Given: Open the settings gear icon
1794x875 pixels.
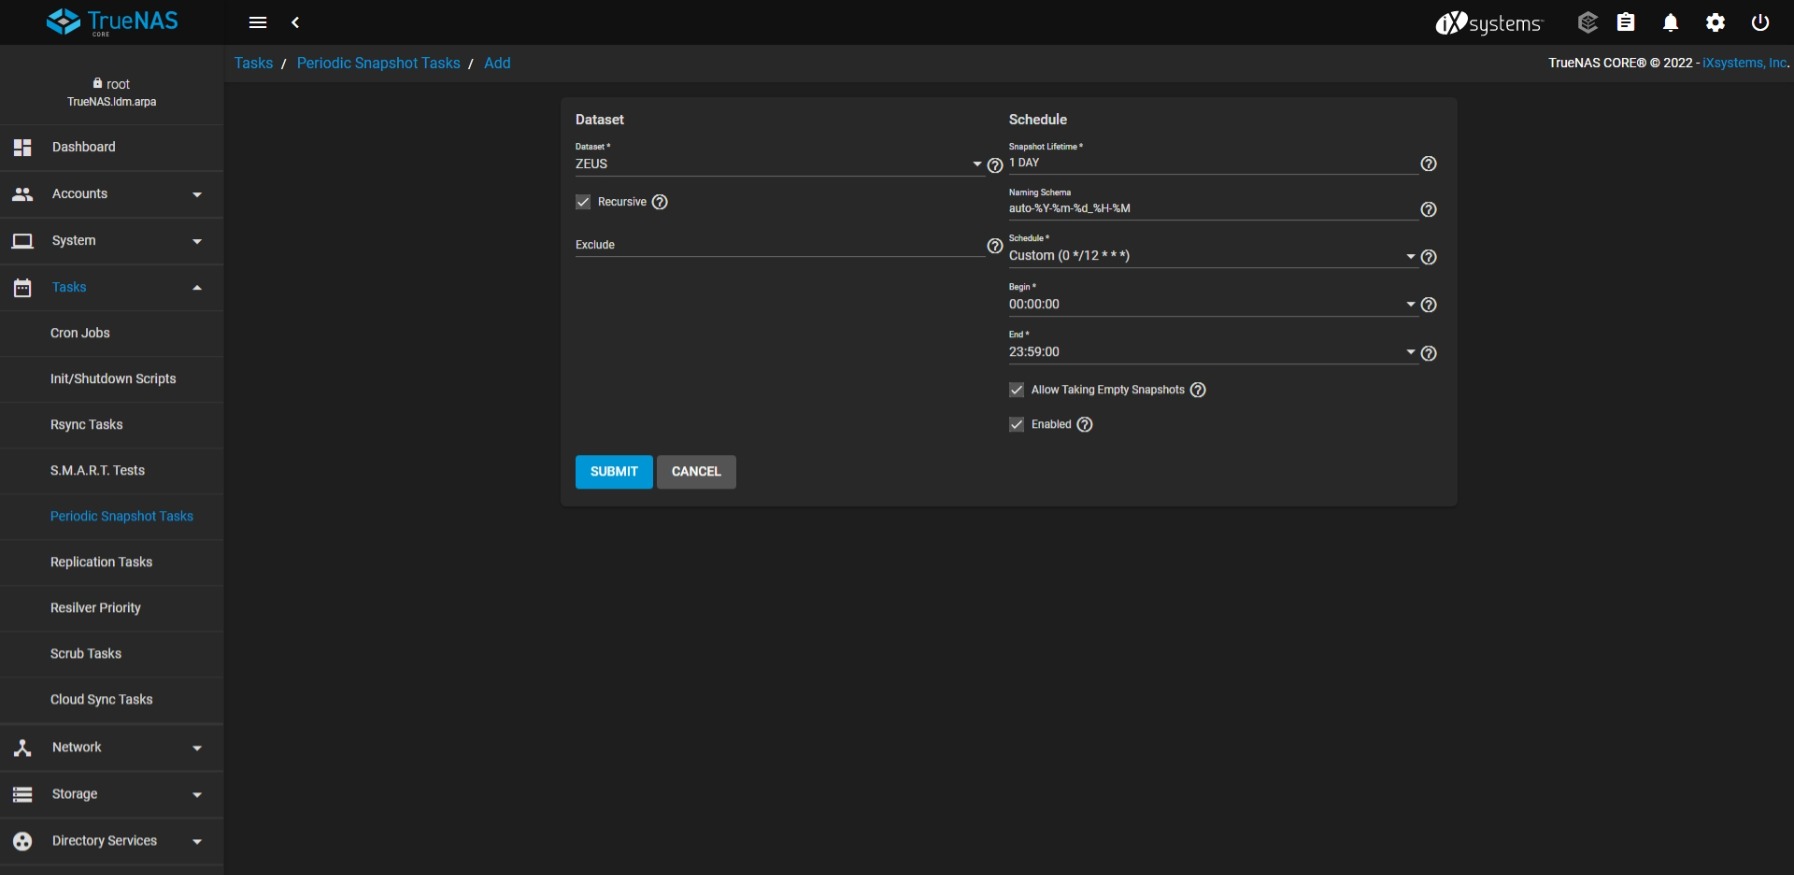Looking at the screenshot, I should click(x=1715, y=22).
